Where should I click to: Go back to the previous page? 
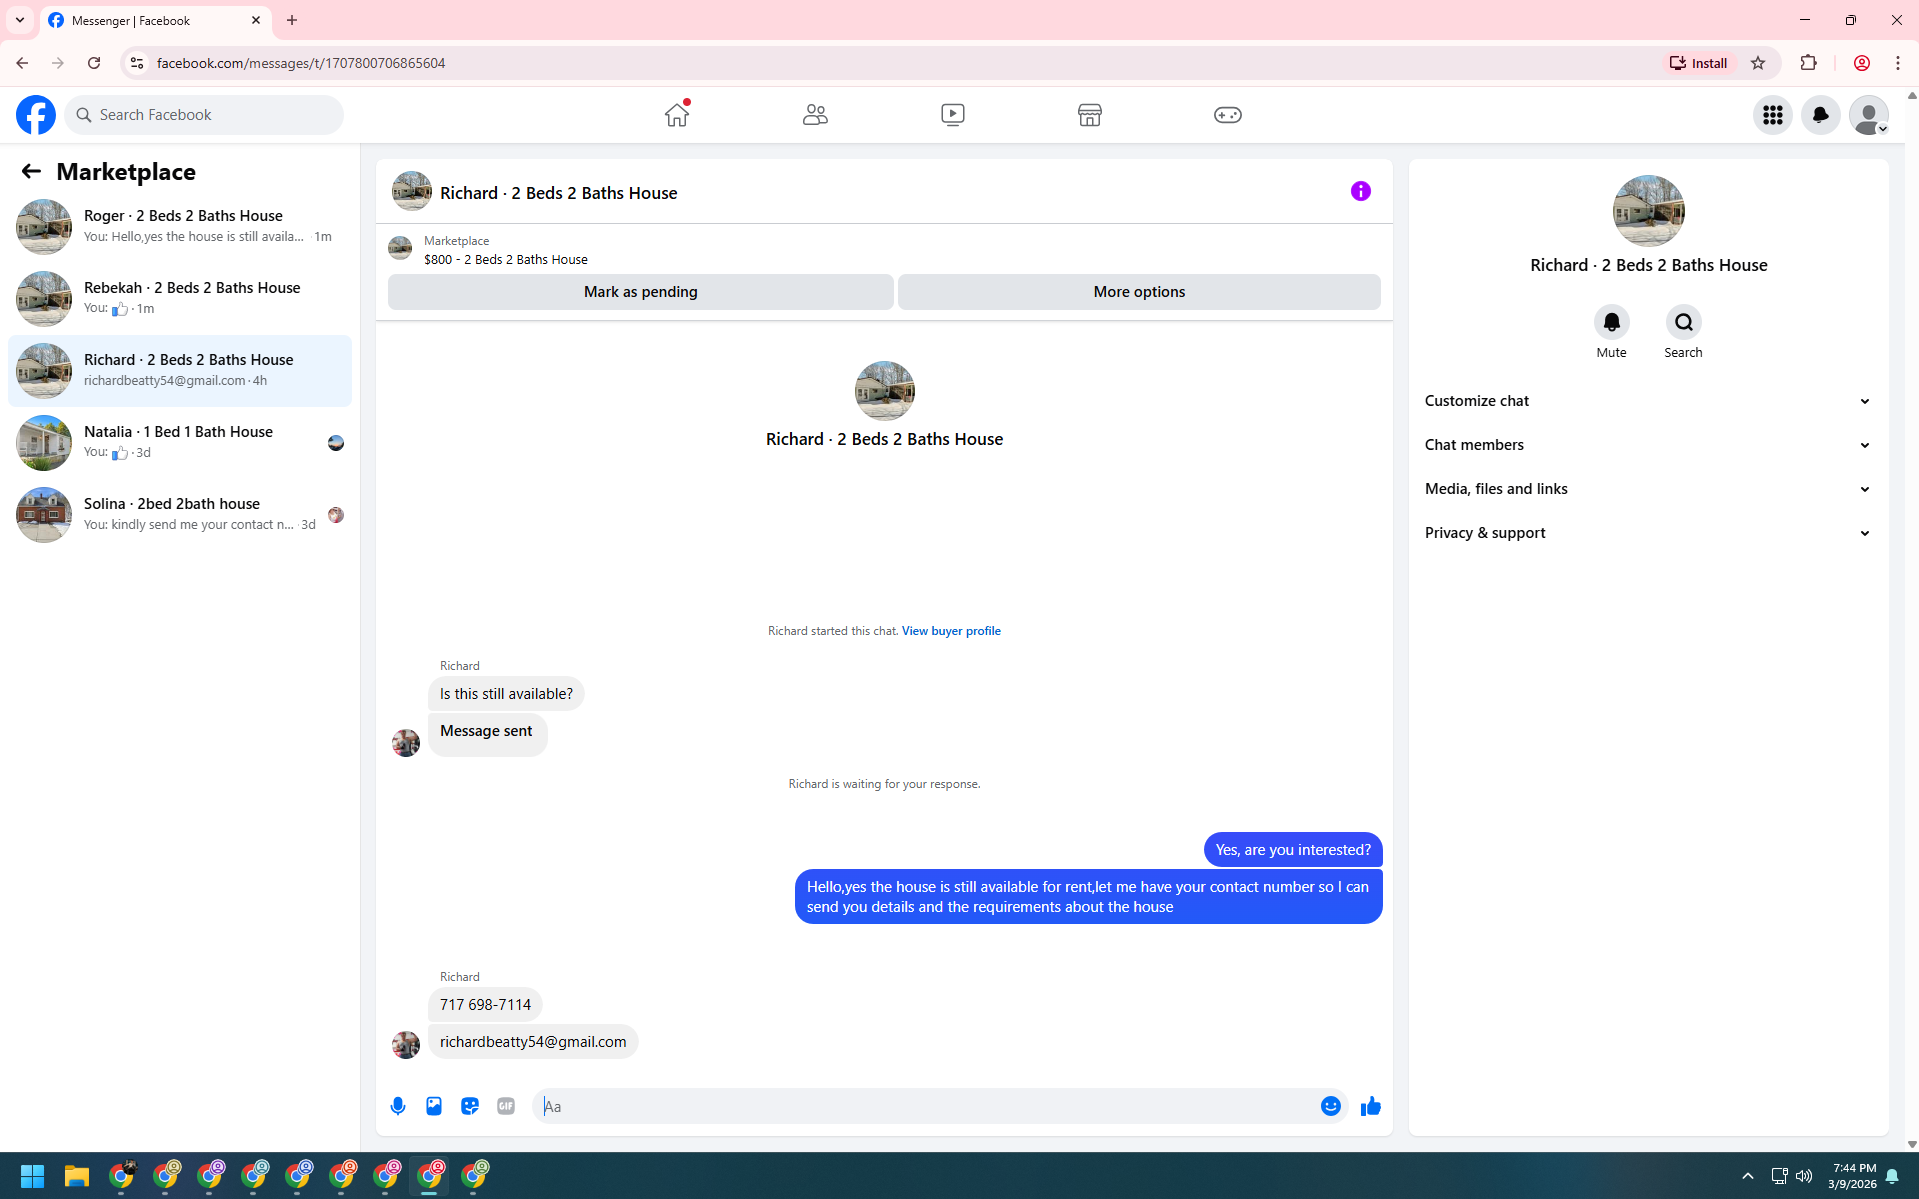[22, 63]
